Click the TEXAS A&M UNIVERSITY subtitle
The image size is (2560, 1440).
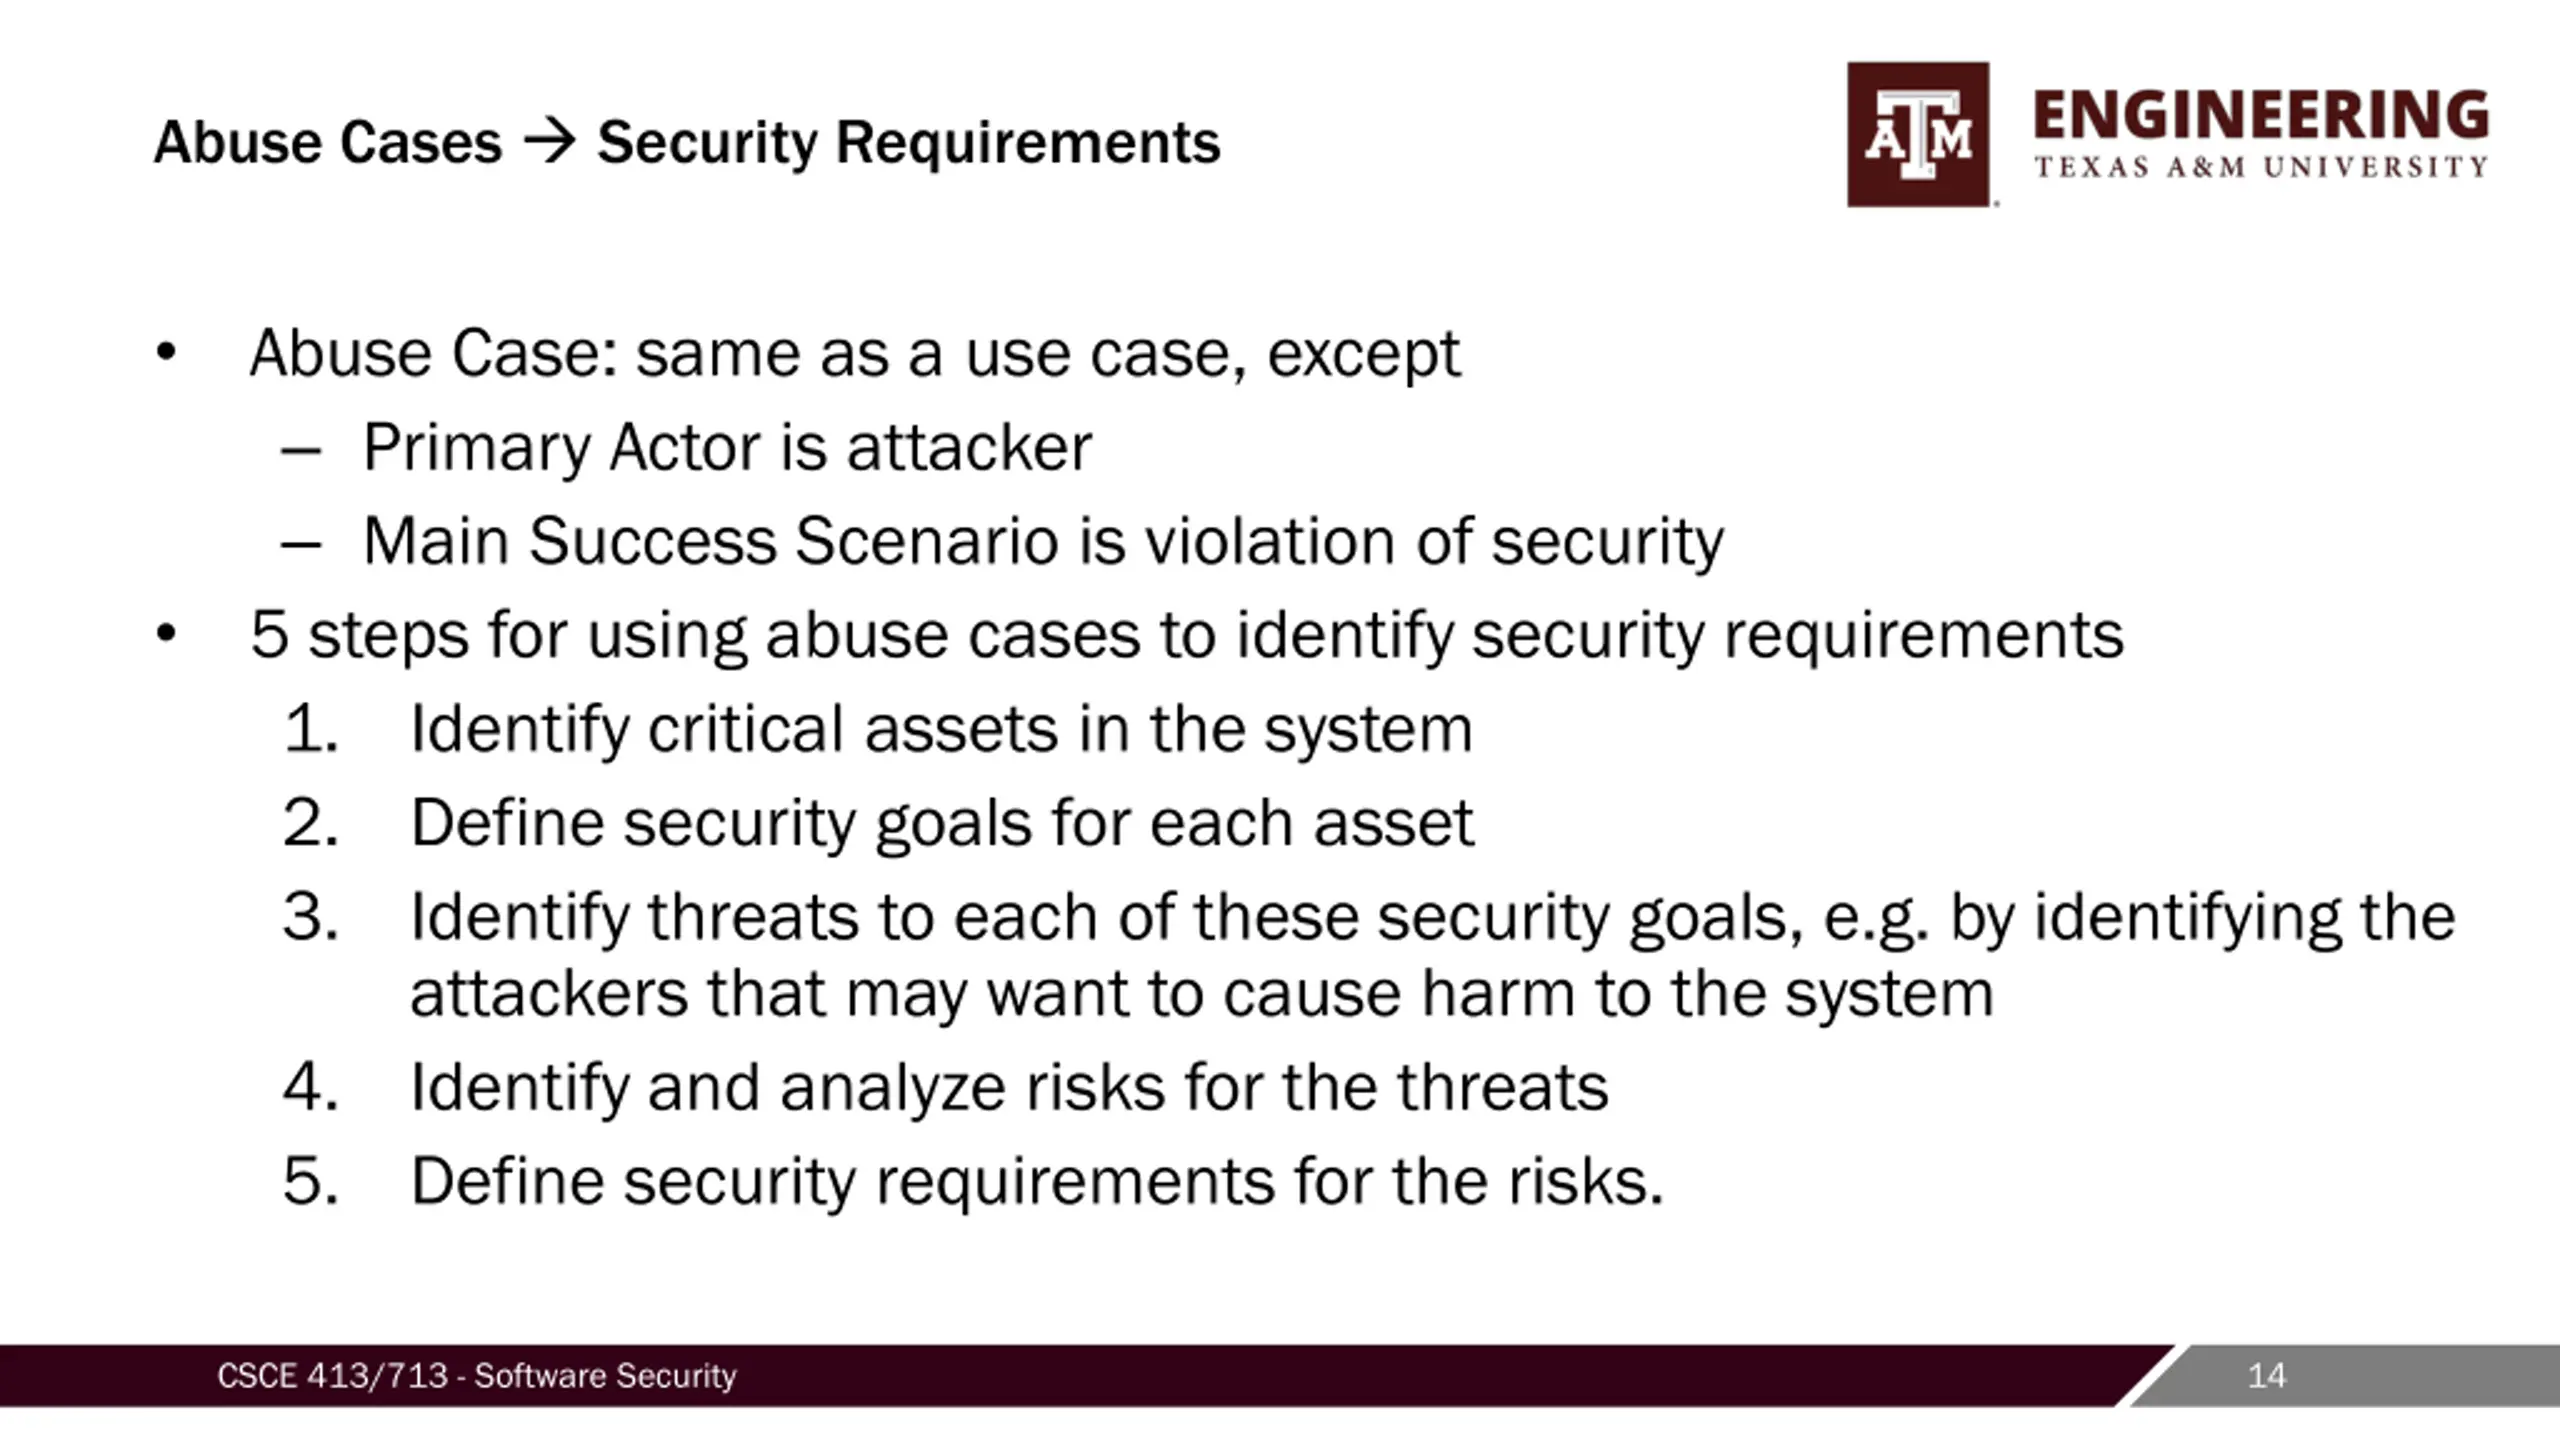click(x=2261, y=167)
